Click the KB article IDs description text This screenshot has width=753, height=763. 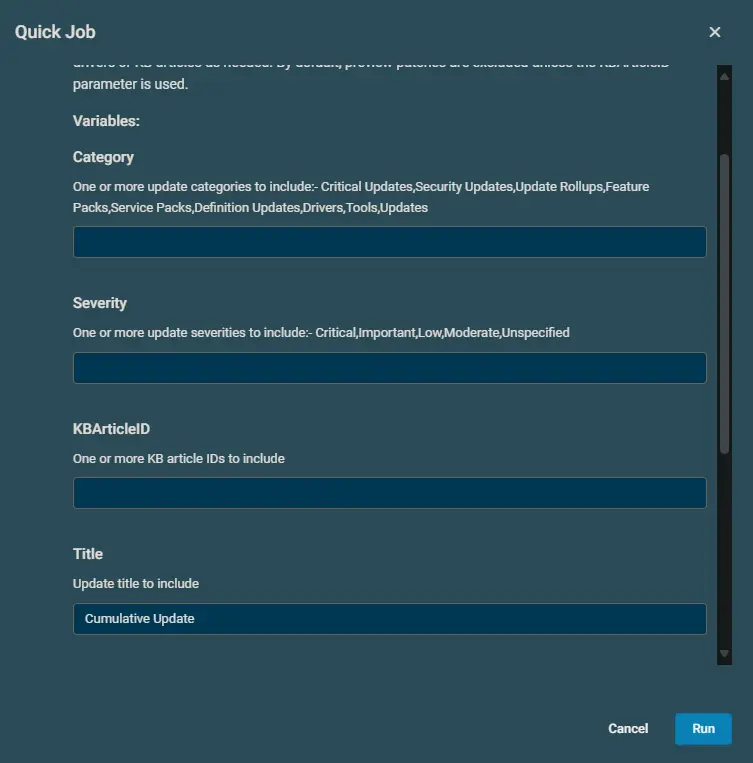[179, 458]
